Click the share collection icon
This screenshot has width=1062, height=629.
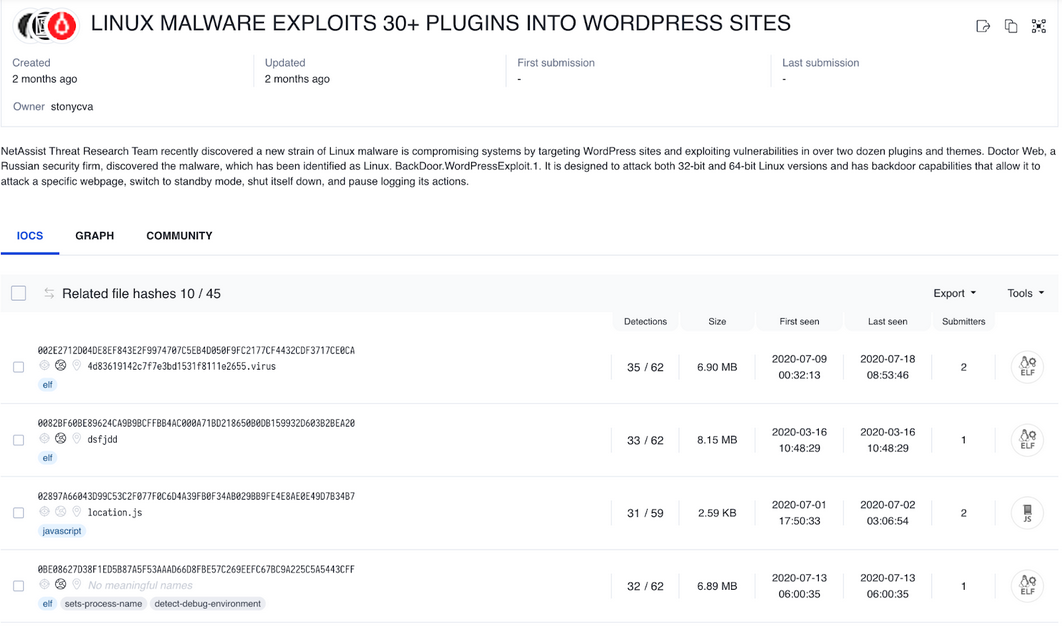click(983, 26)
